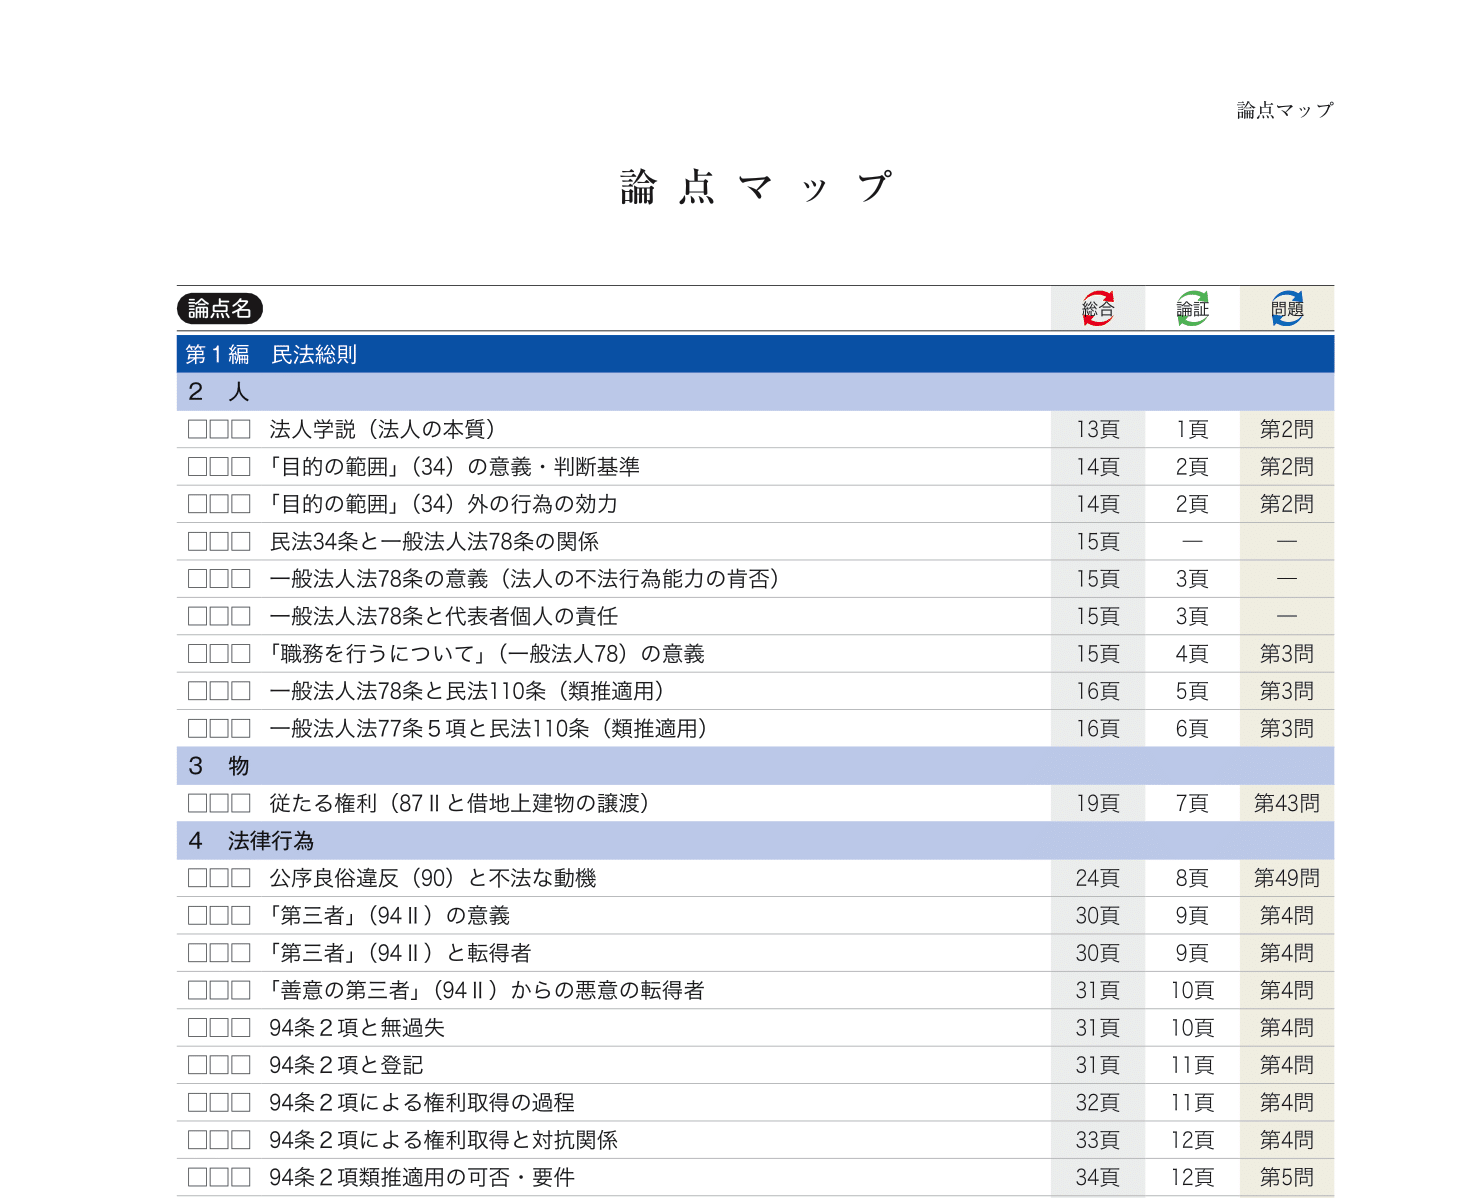This screenshot has height=1198, width=1473.
Task: Click the red 総合 circular arrows icon
Action: coord(1098,309)
